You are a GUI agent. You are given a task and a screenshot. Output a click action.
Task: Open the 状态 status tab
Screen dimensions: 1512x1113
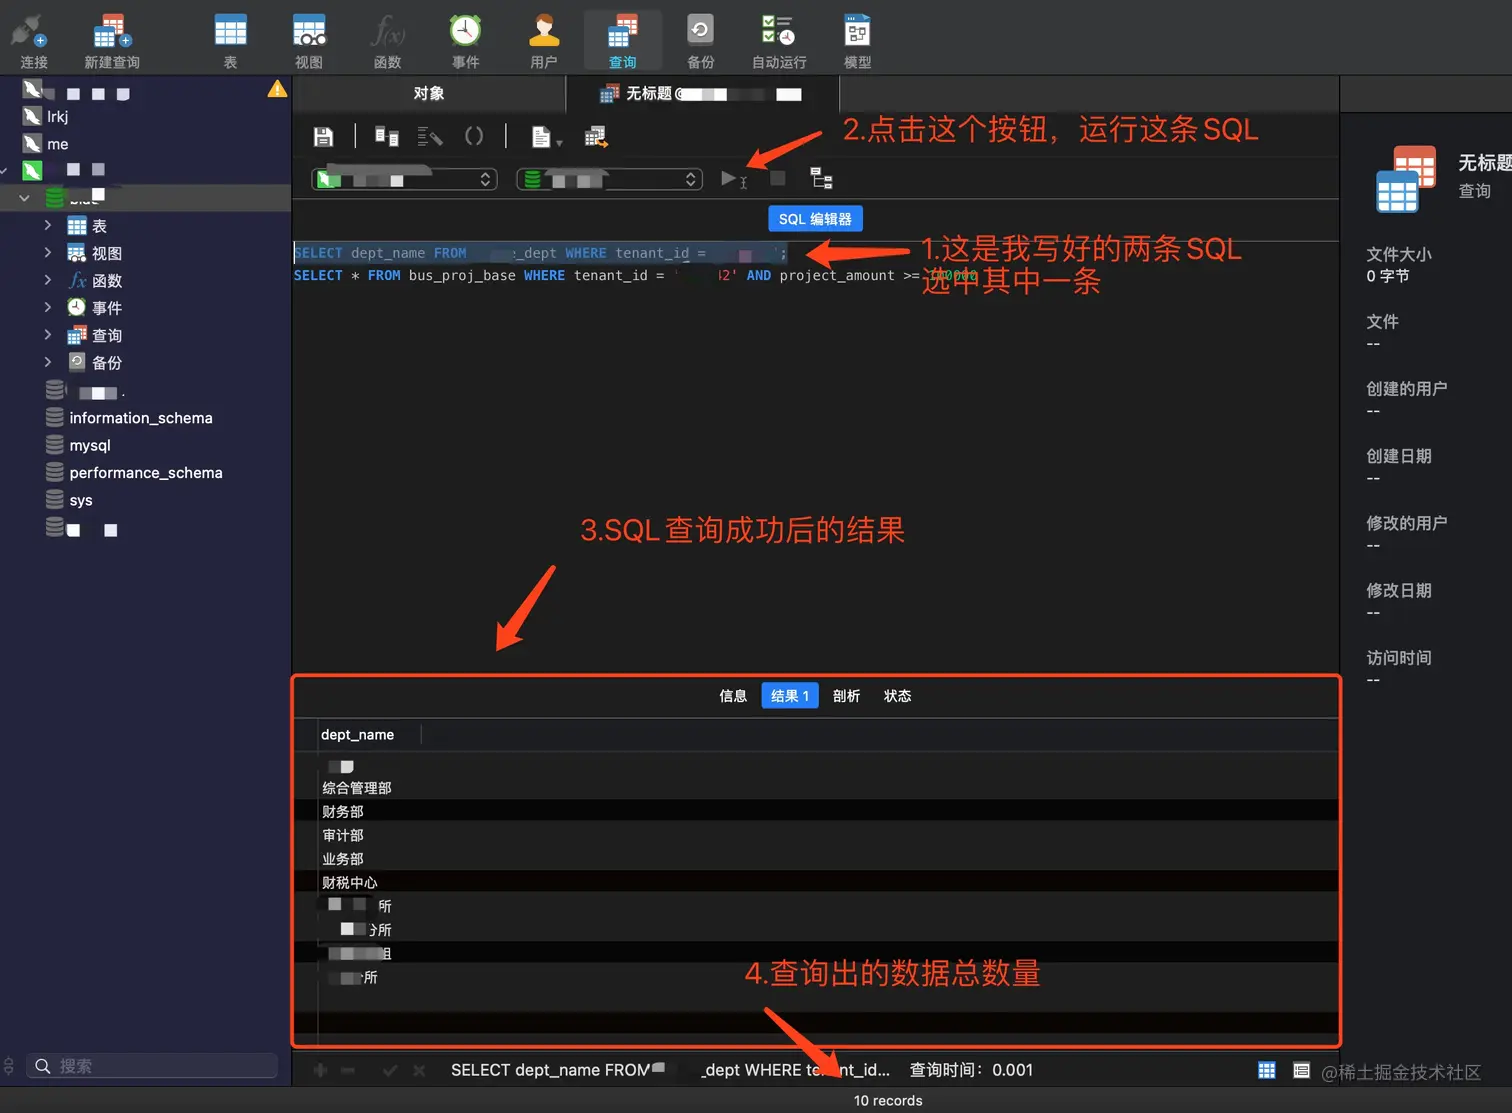click(897, 696)
